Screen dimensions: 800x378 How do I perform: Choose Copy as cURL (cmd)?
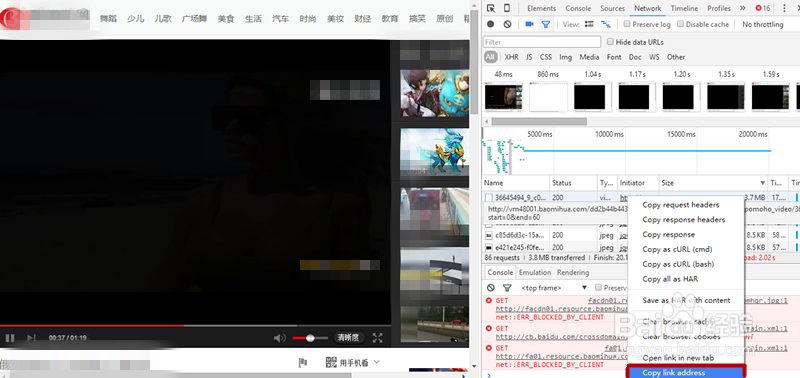[677, 249]
